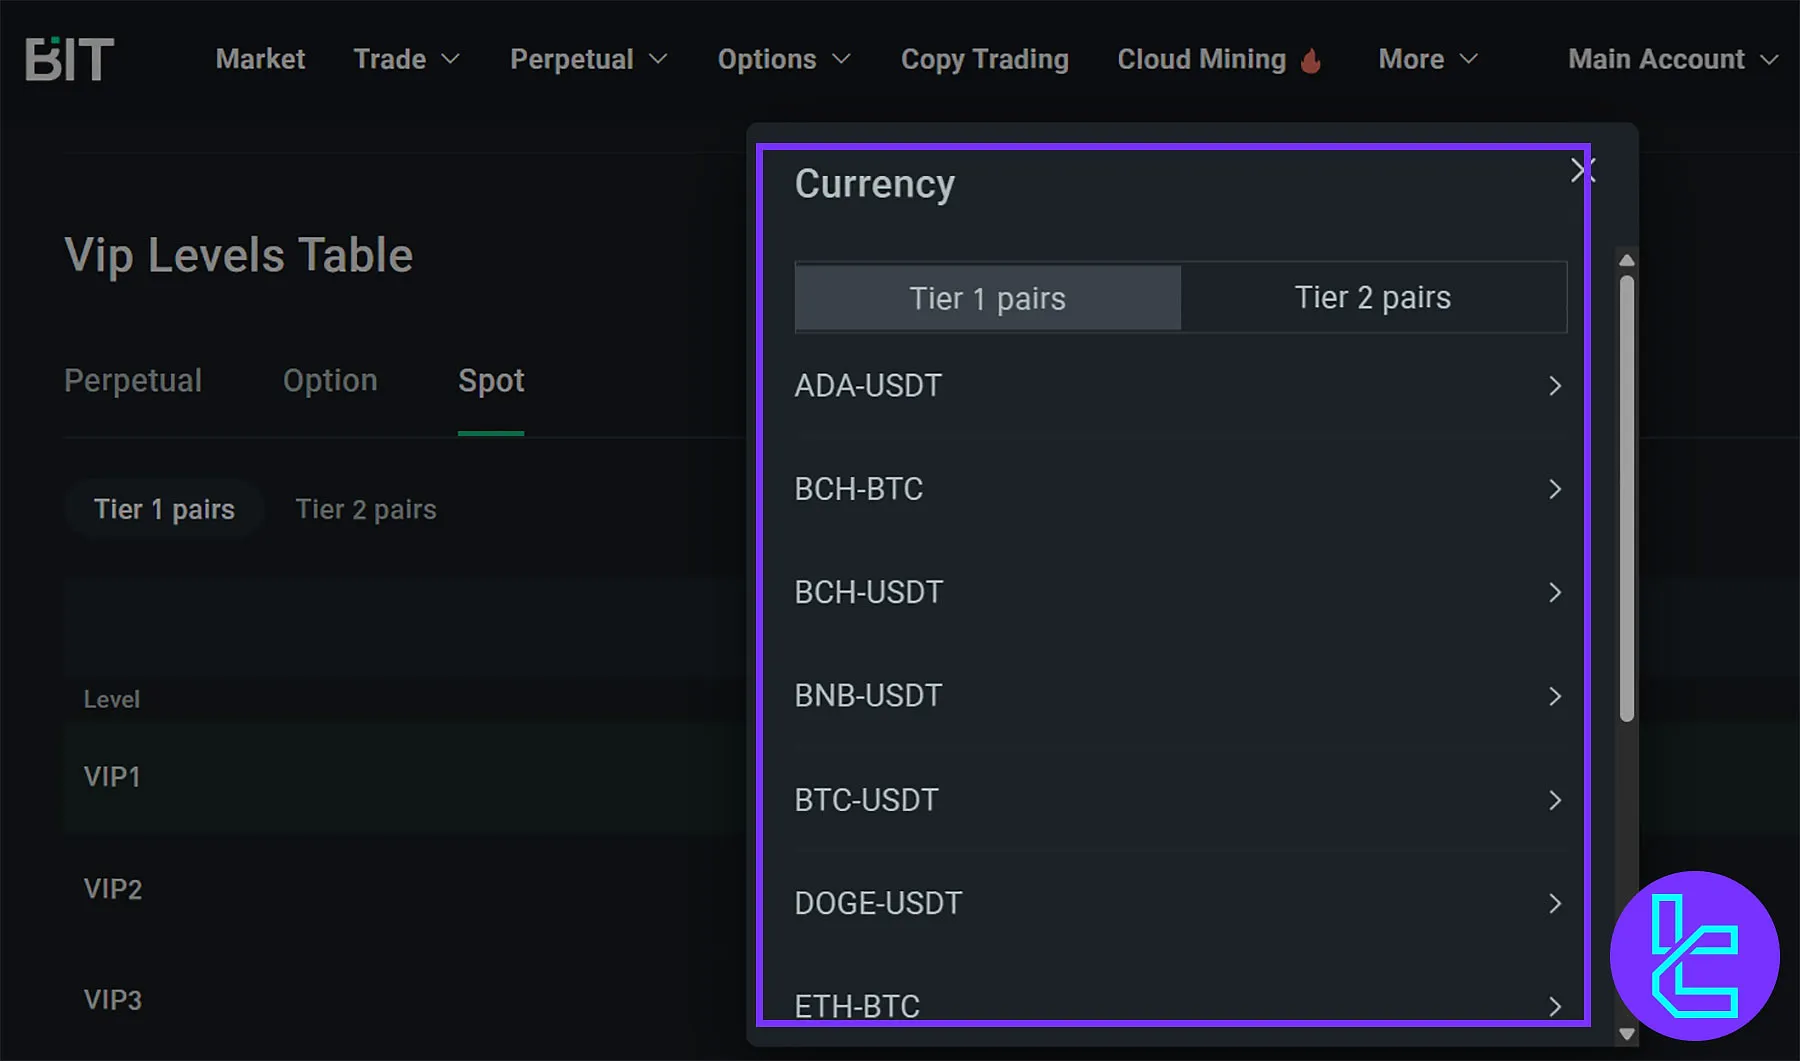The image size is (1800, 1061).
Task: Select the BTC-USDT pair
Action: 1180,800
